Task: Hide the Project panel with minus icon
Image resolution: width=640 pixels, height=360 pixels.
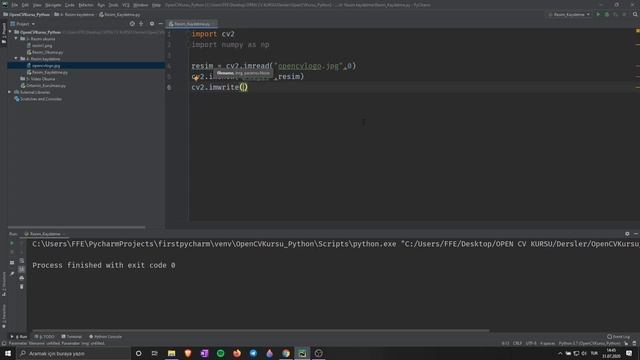Action: (160, 24)
